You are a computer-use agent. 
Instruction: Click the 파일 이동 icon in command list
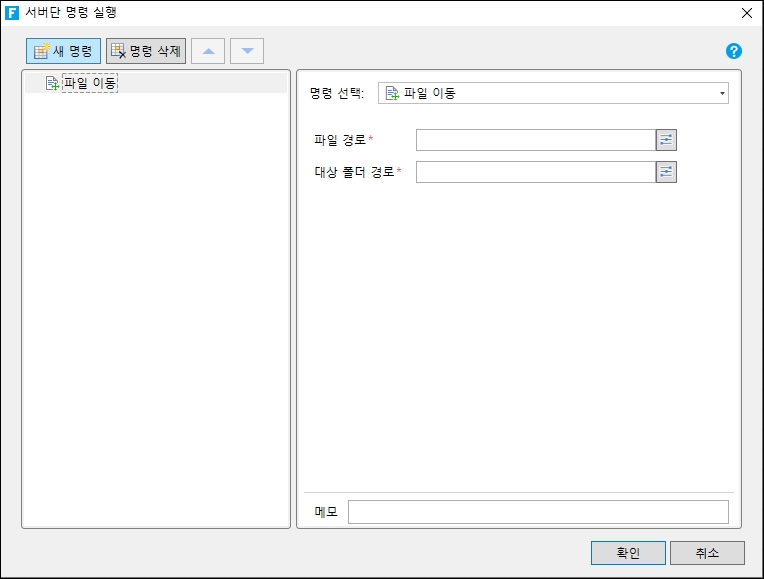click(52, 84)
